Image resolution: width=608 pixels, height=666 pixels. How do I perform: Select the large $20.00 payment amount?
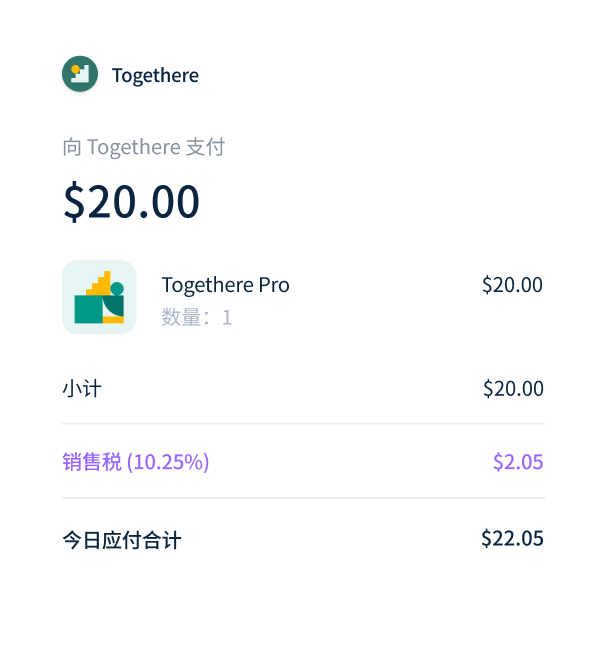pyautogui.click(x=131, y=201)
